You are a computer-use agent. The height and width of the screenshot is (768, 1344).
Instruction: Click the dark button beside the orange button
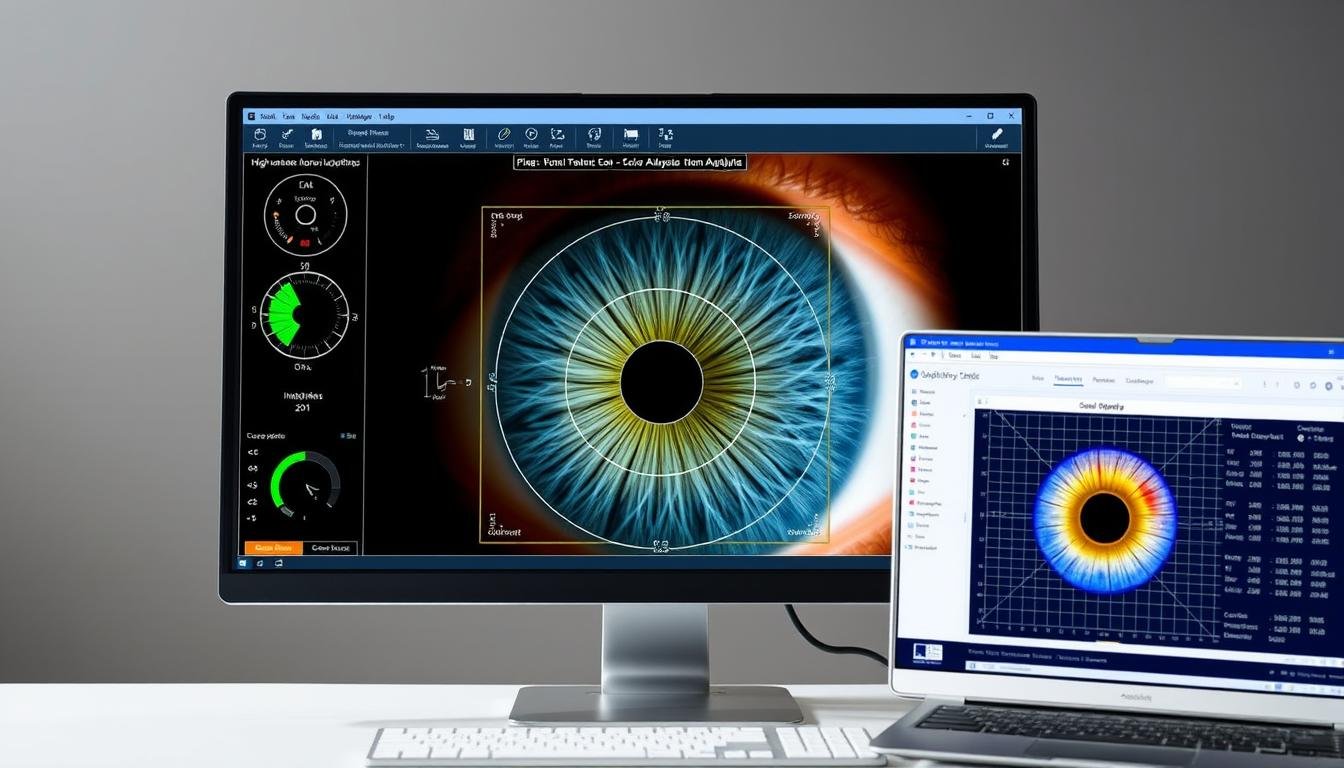coord(331,548)
